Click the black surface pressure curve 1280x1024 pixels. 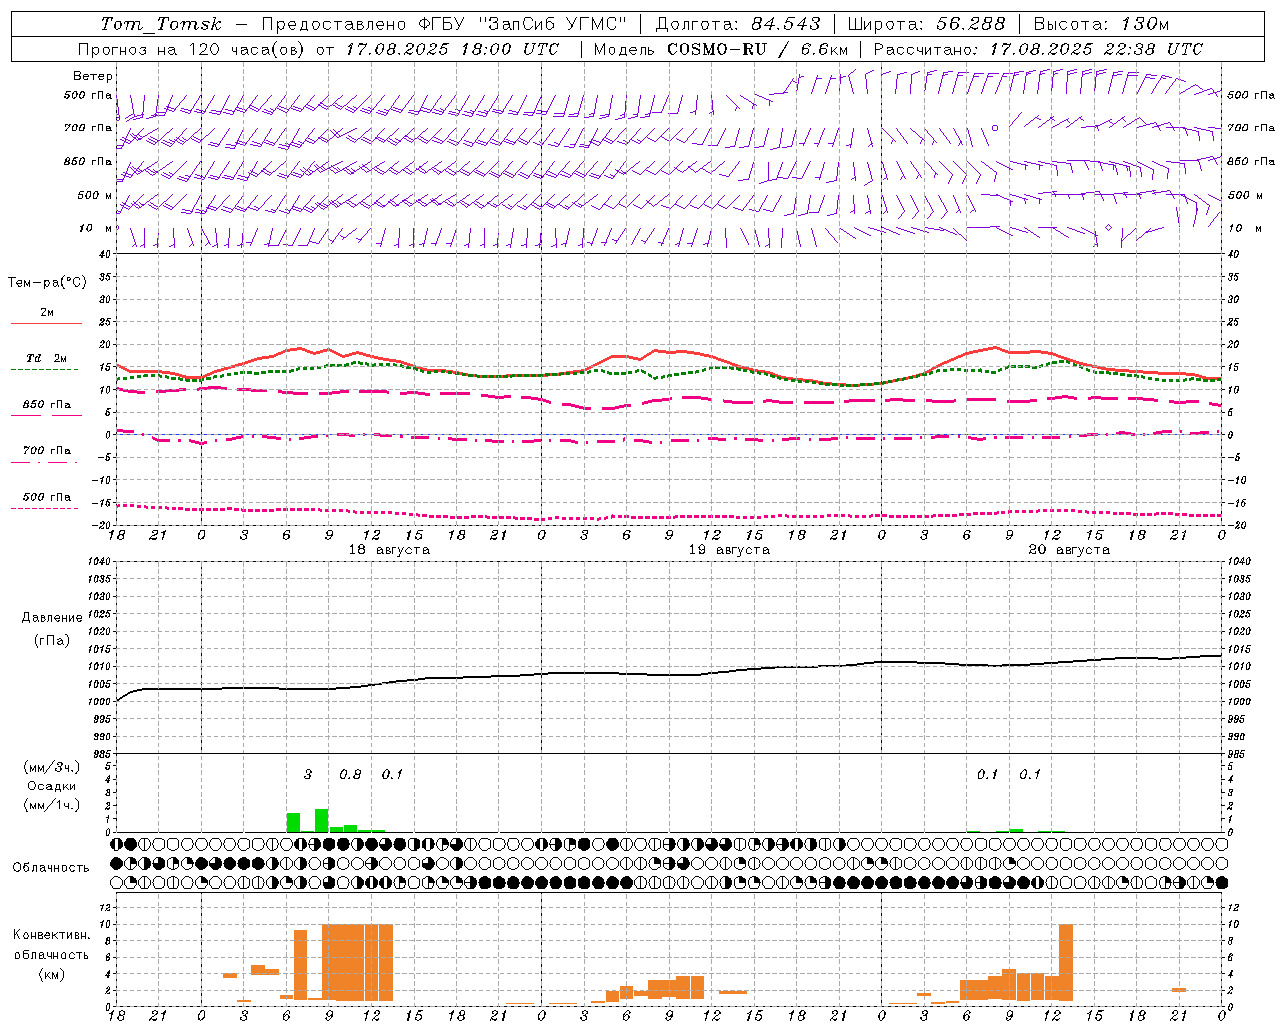(x=669, y=674)
